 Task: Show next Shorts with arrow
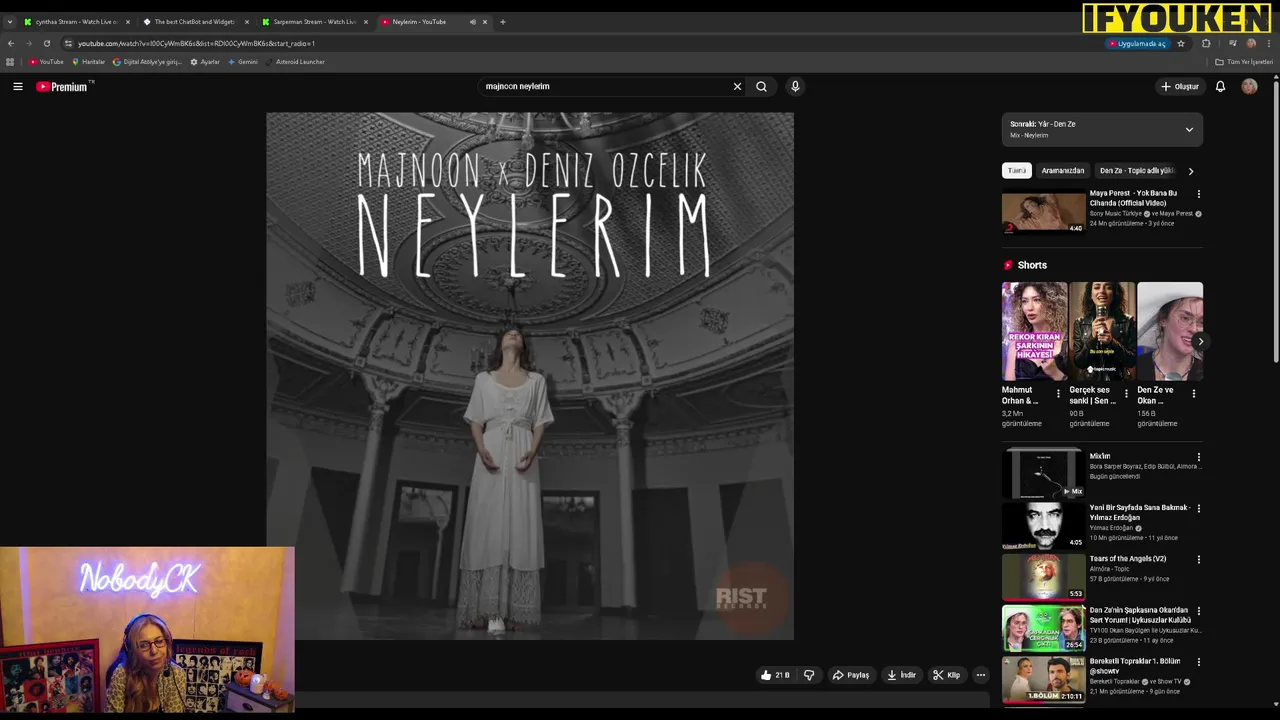1200,342
